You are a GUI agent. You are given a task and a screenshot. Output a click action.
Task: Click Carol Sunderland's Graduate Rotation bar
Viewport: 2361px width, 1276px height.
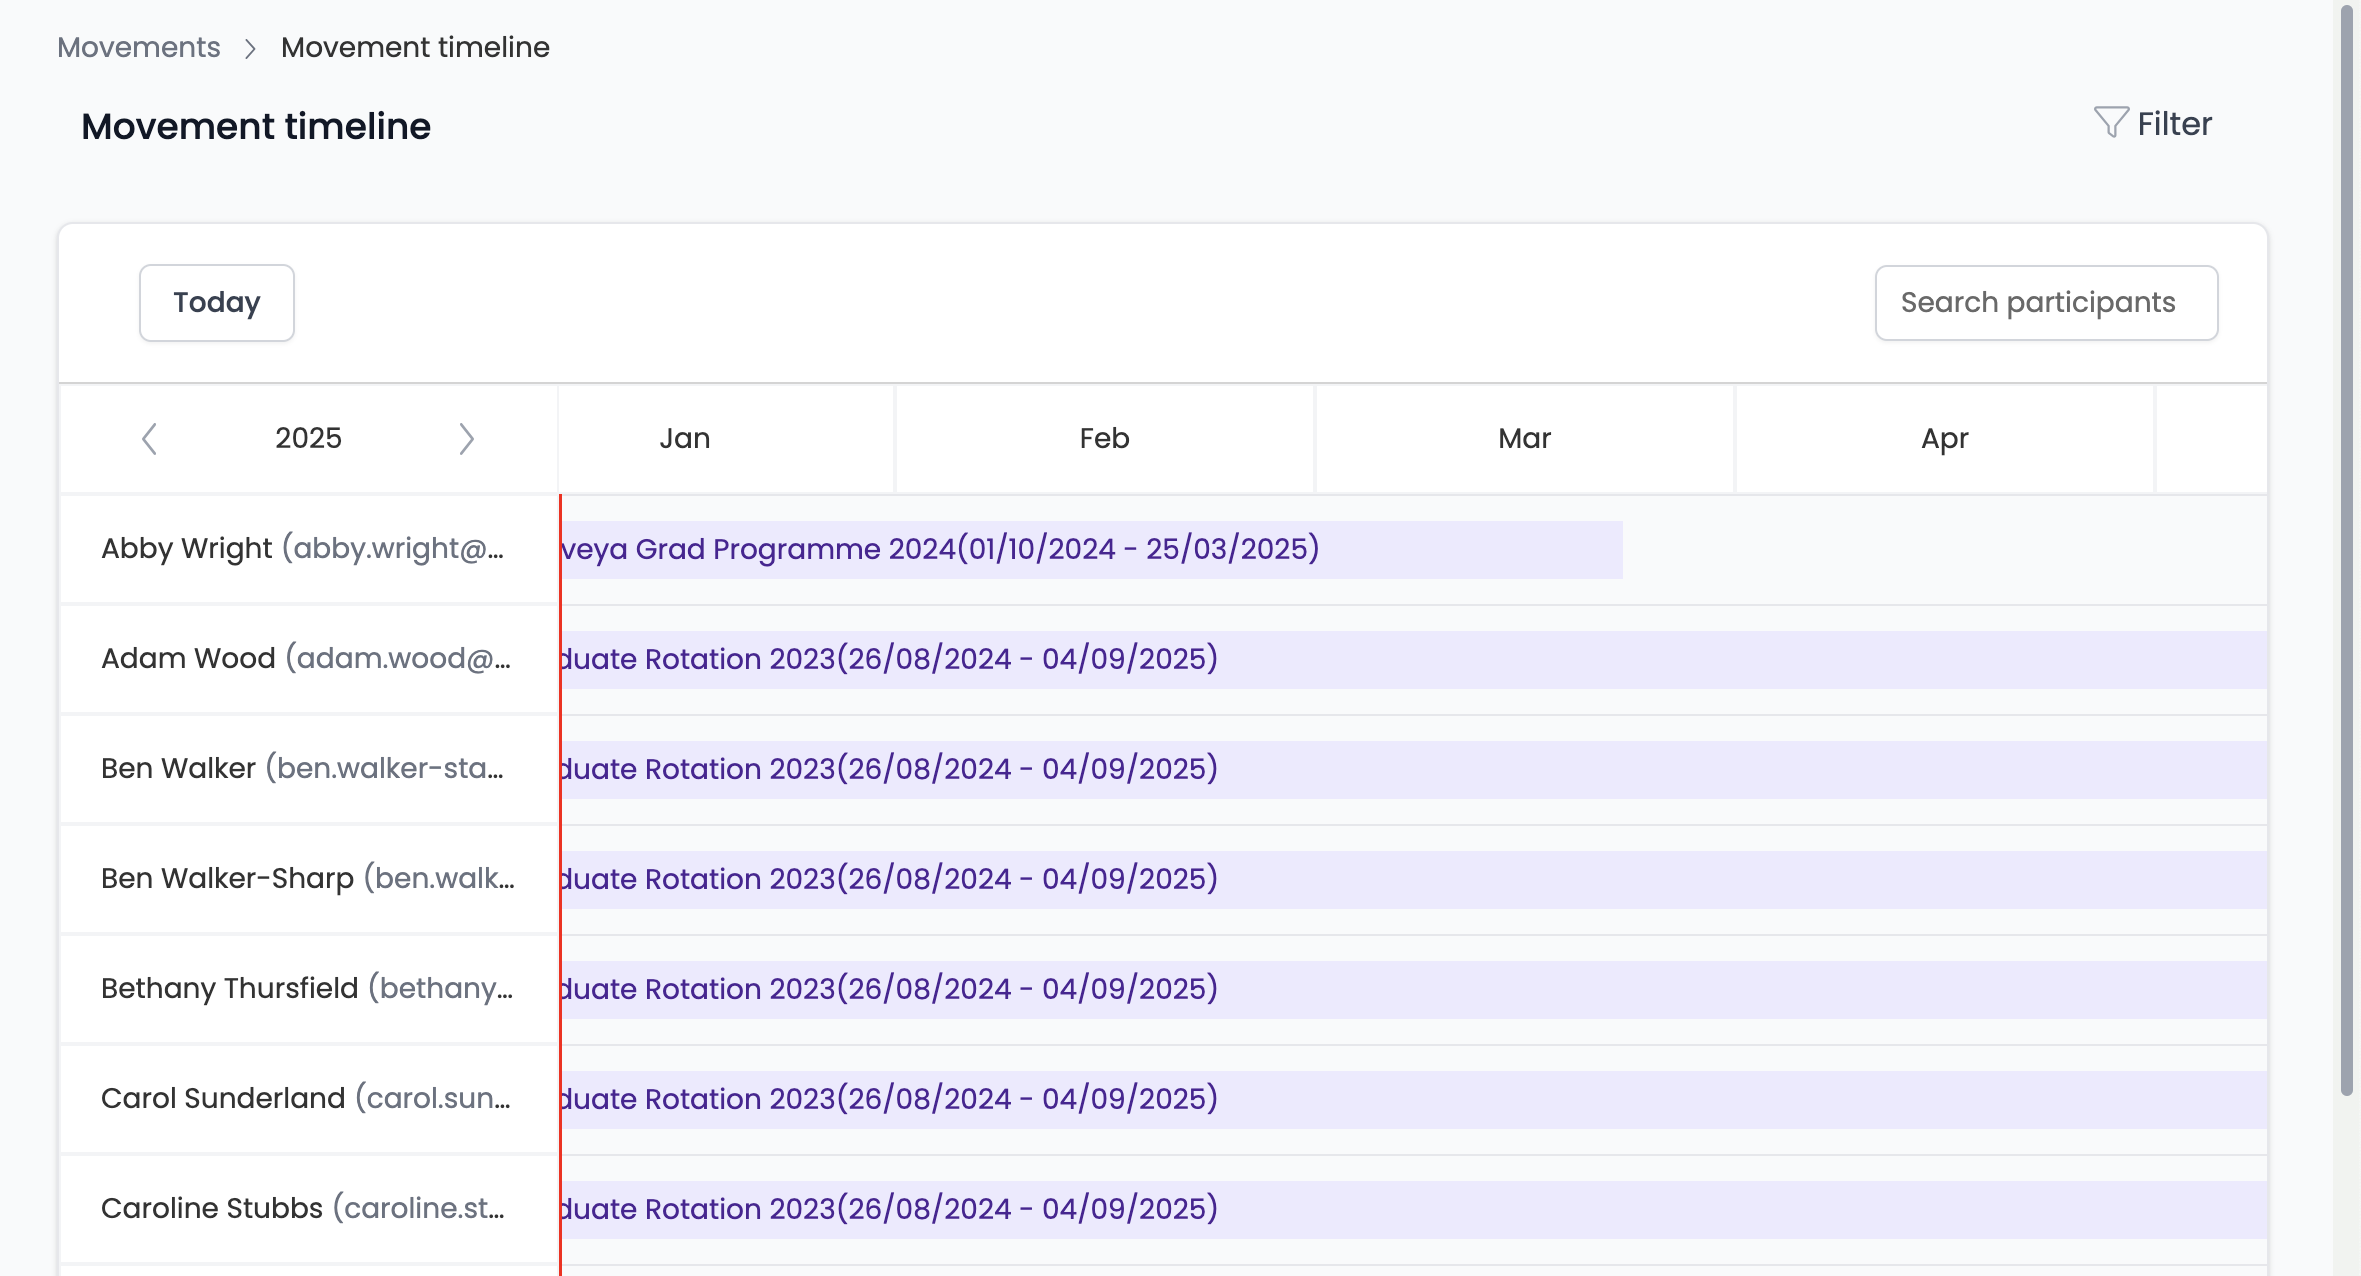(1413, 1099)
